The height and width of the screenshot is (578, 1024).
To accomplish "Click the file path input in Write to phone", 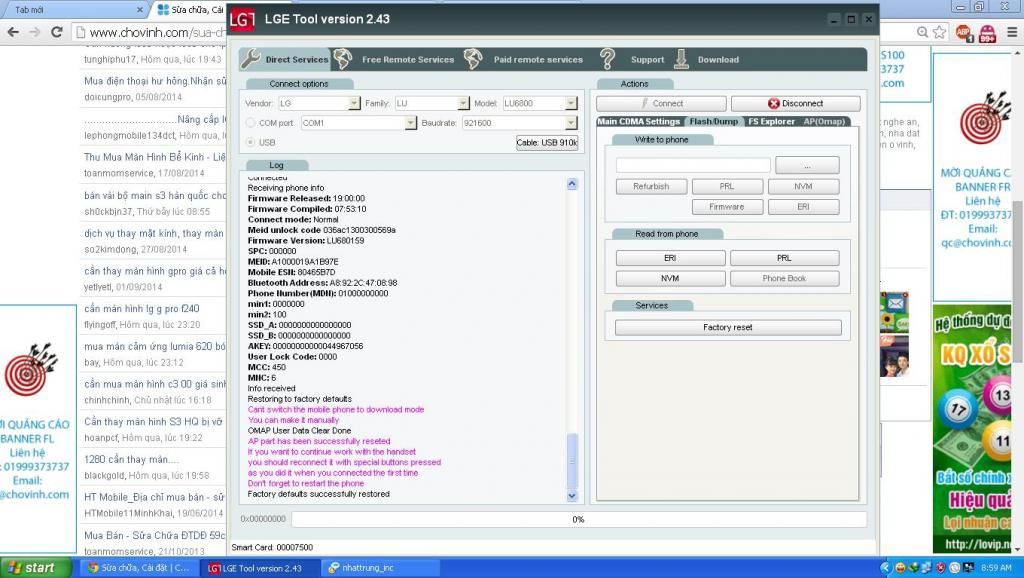I will [x=693, y=165].
